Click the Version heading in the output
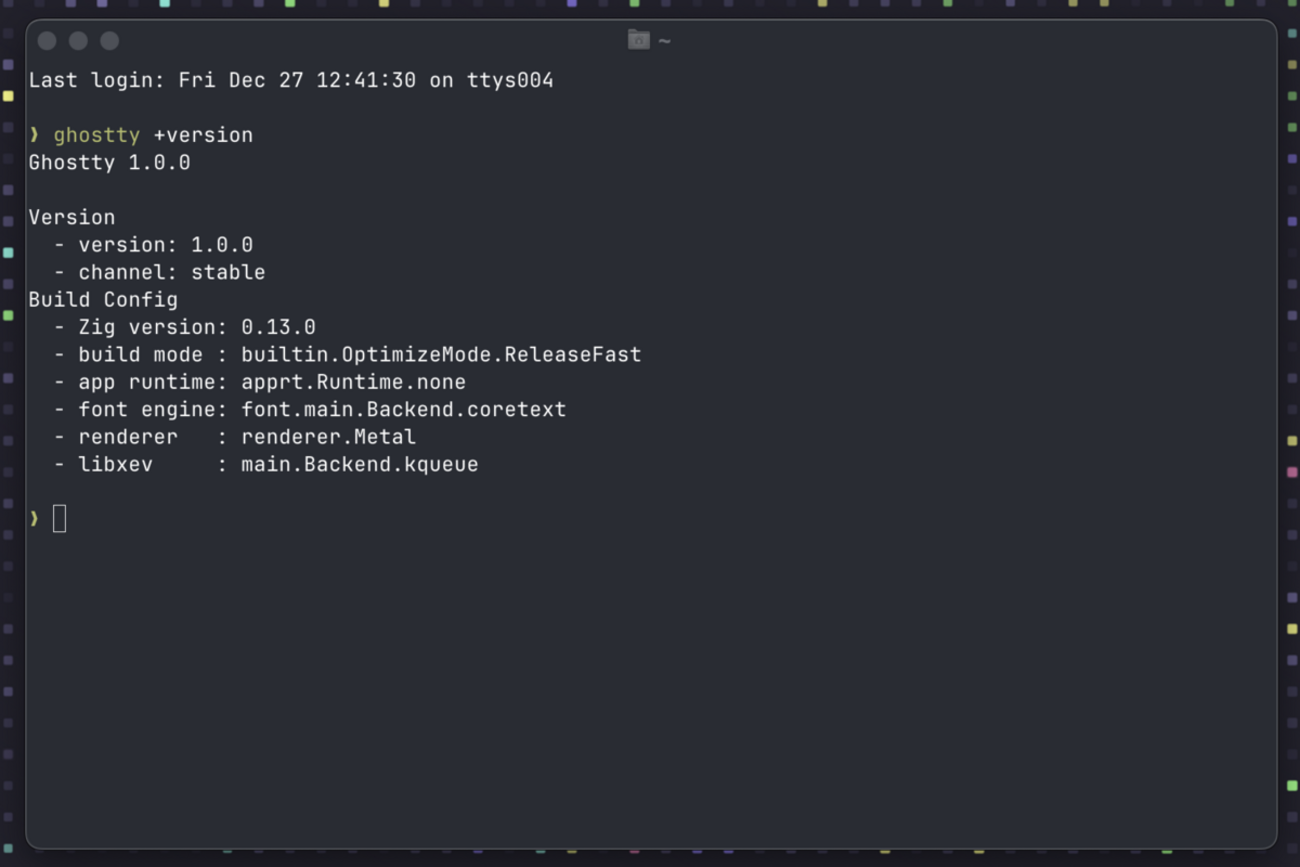The height and width of the screenshot is (867, 1300). [72, 217]
